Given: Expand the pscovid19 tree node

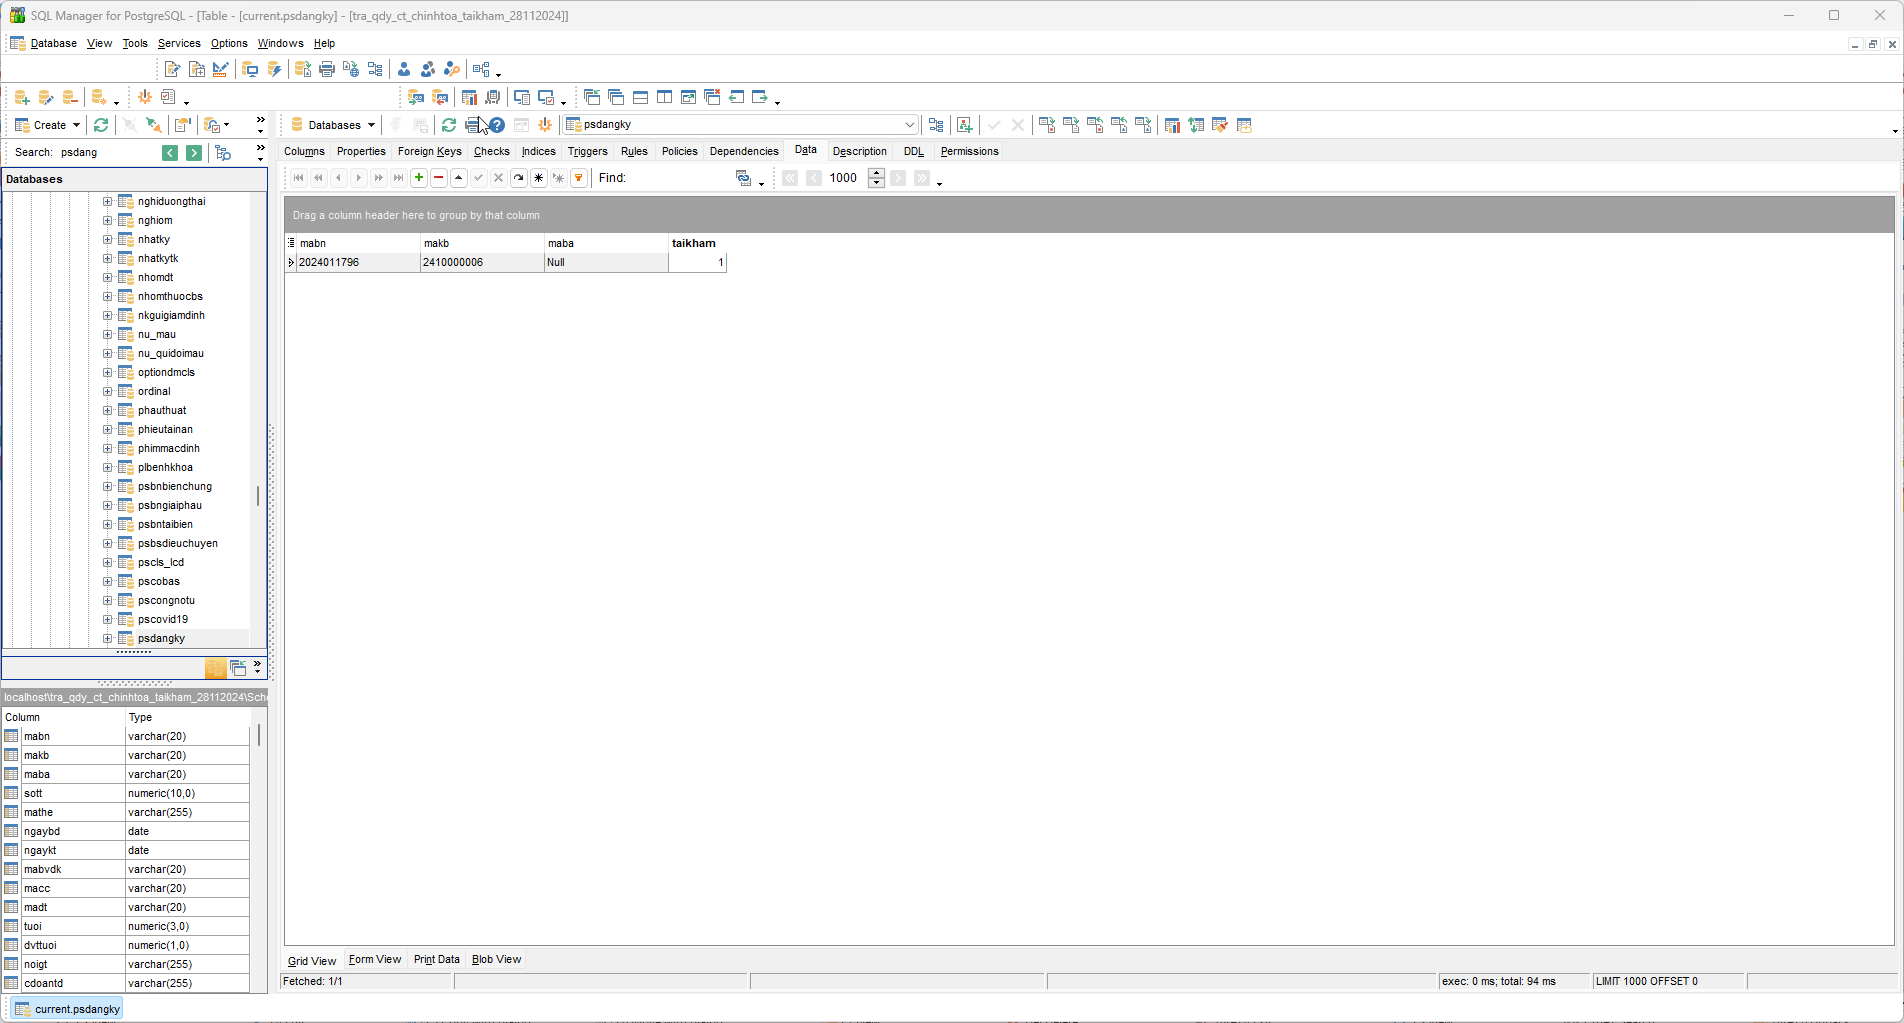Looking at the screenshot, I should [x=108, y=619].
